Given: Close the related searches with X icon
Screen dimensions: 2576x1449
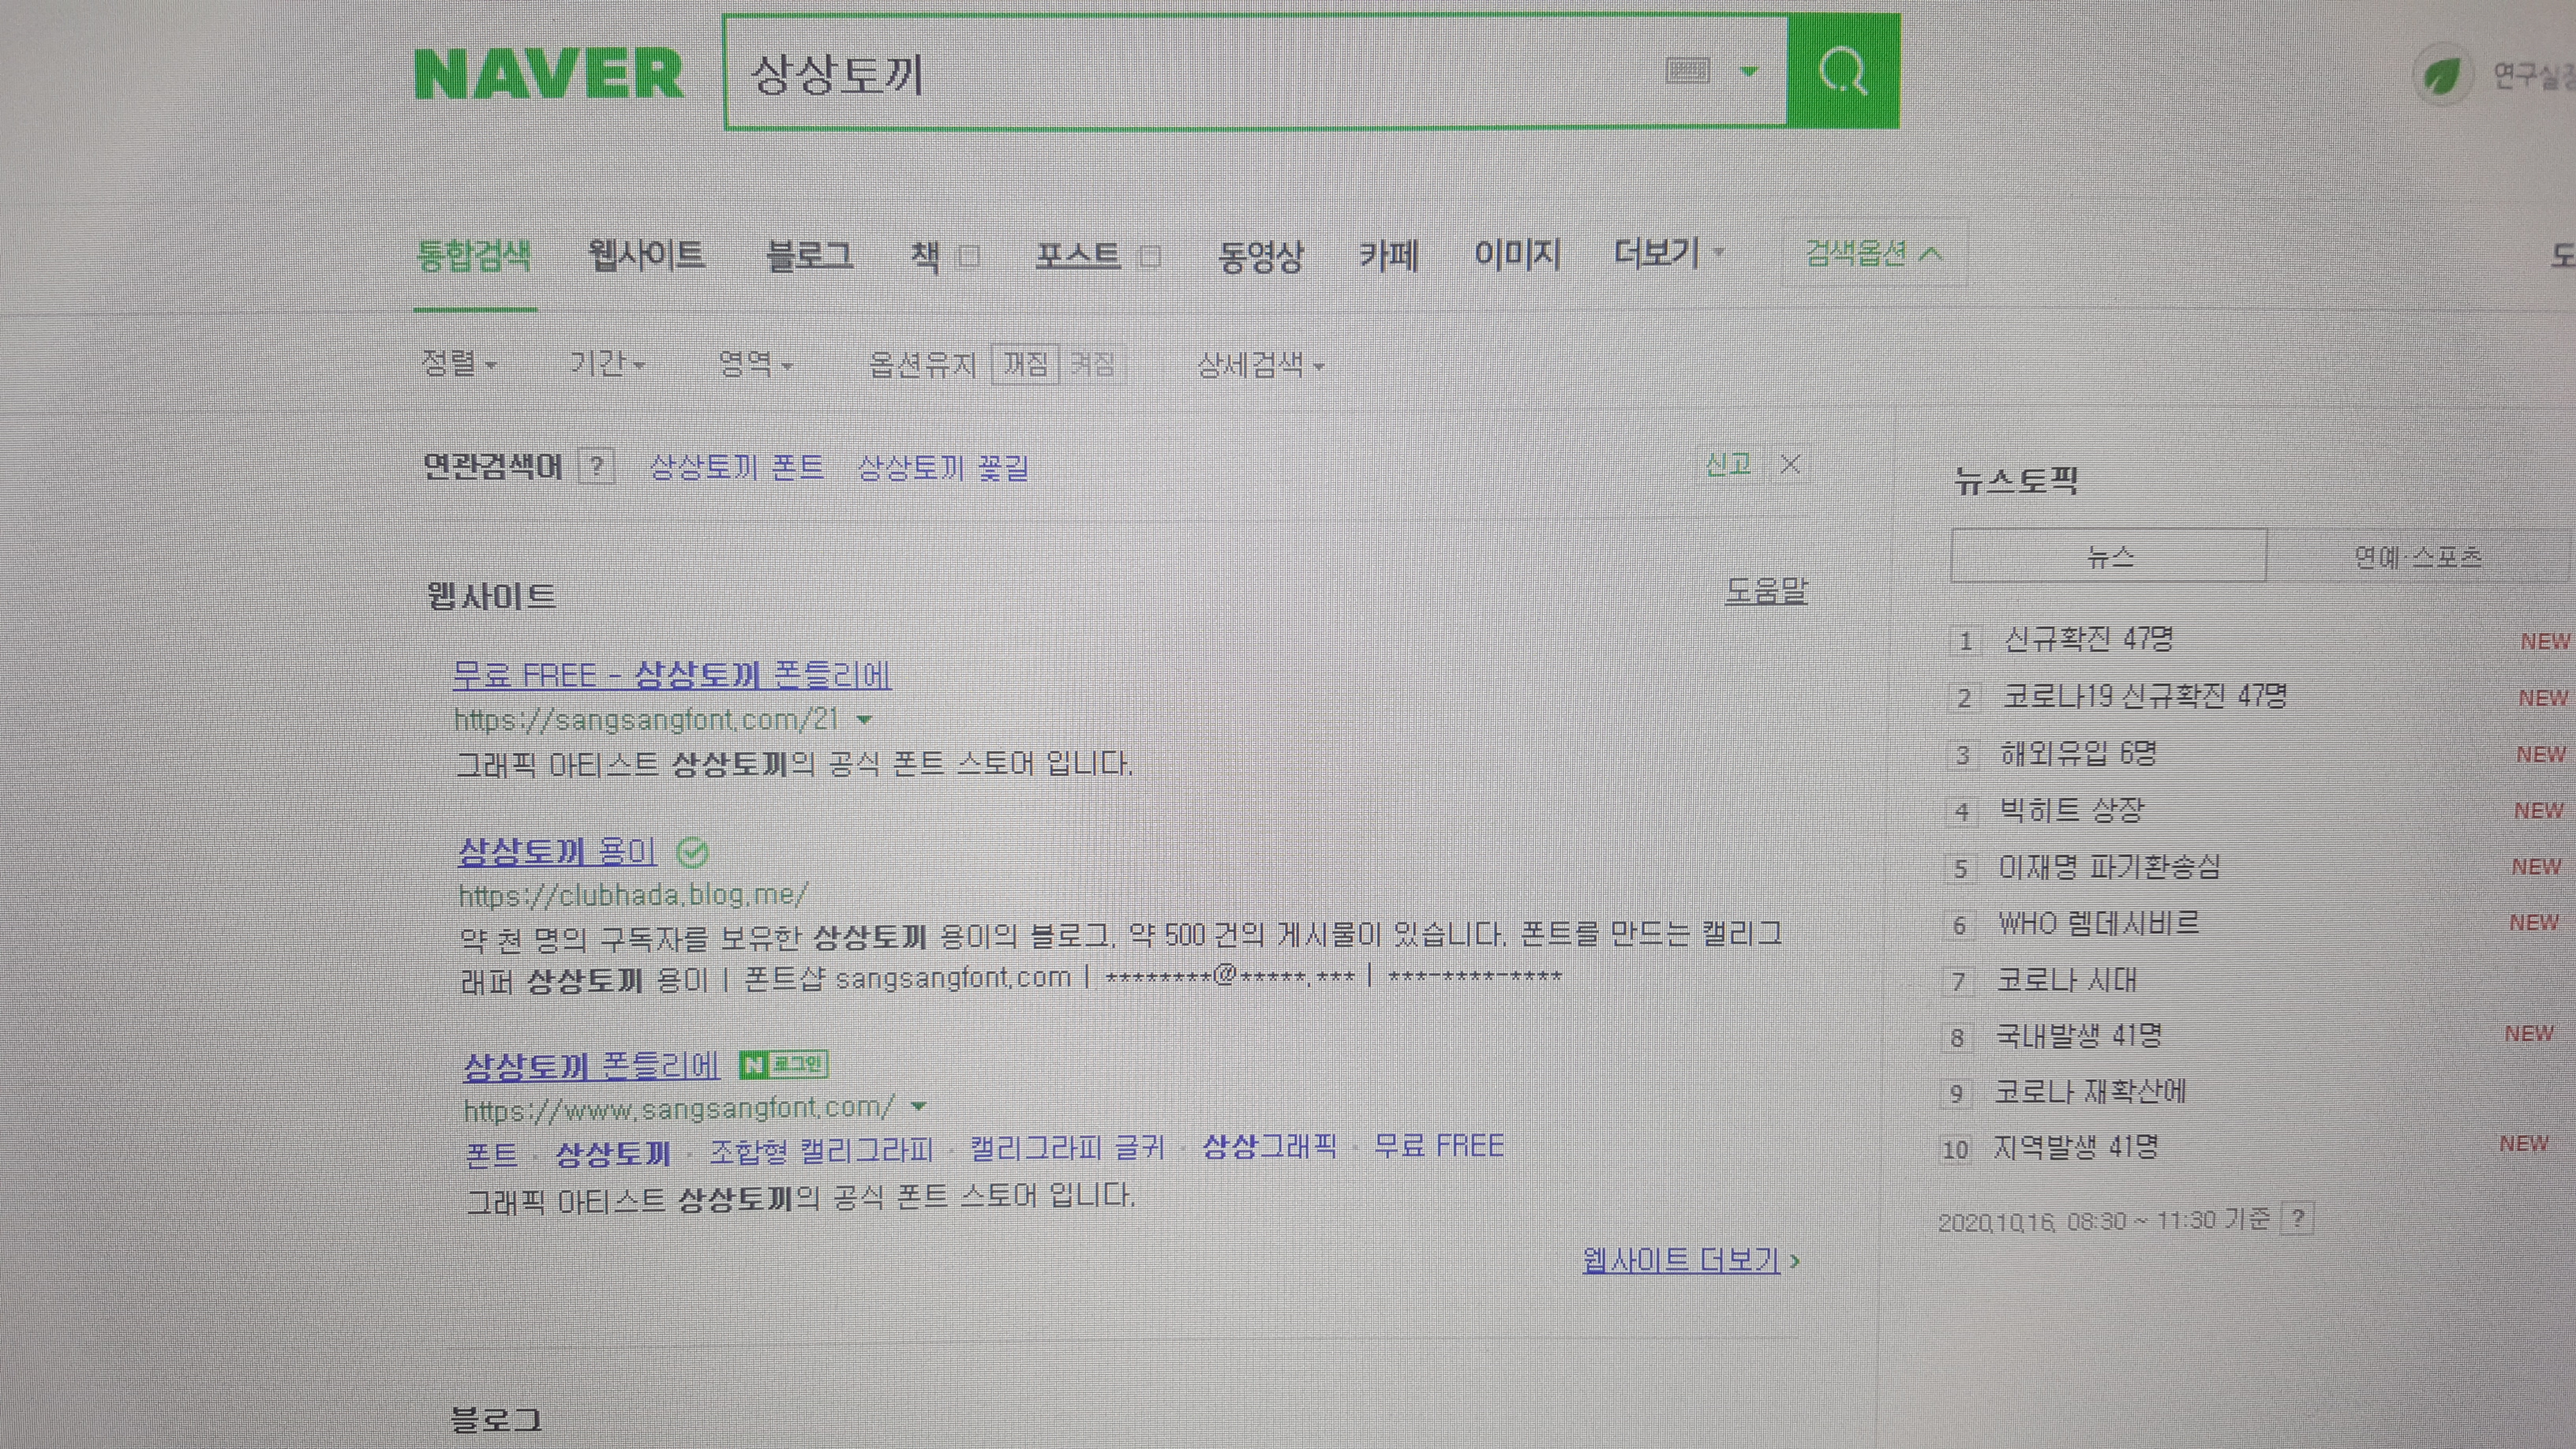Looking at the screenshot, I should (x=1790, y=465).
